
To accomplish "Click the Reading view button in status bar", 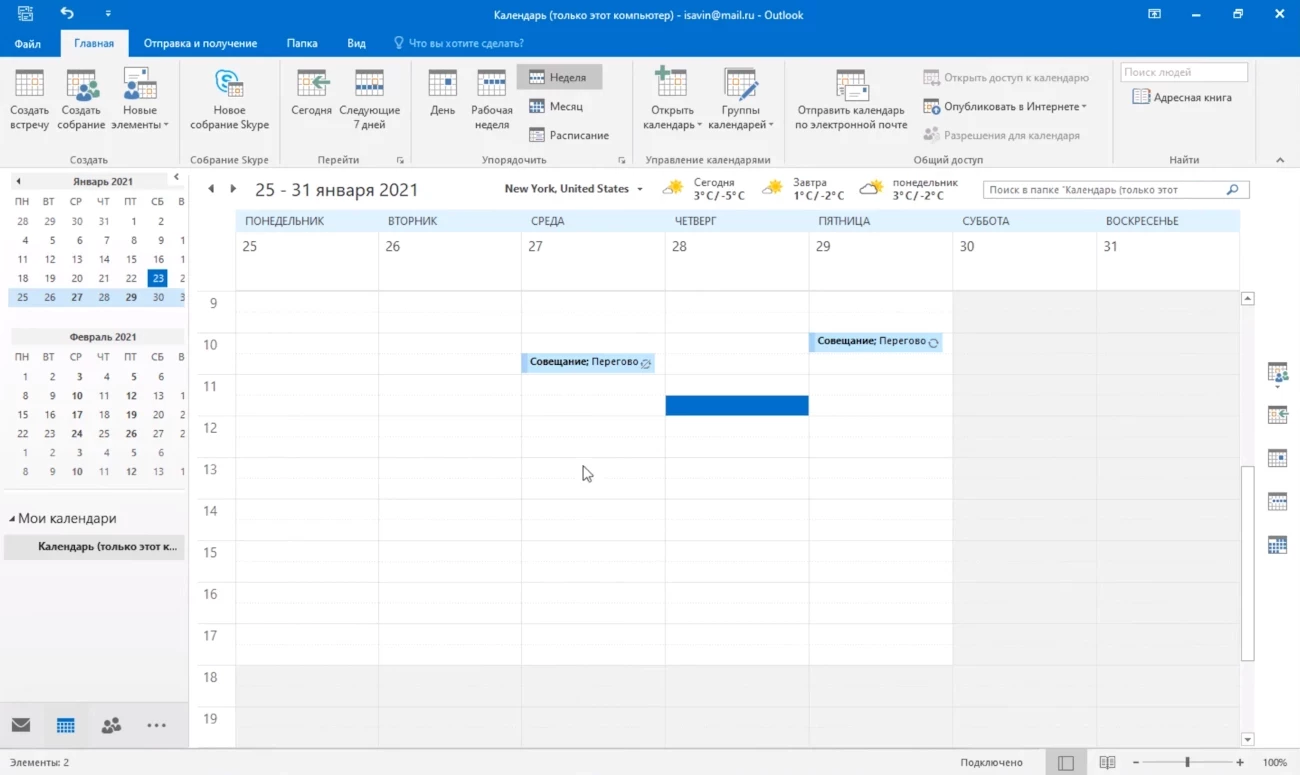I will pos(1107,762).
